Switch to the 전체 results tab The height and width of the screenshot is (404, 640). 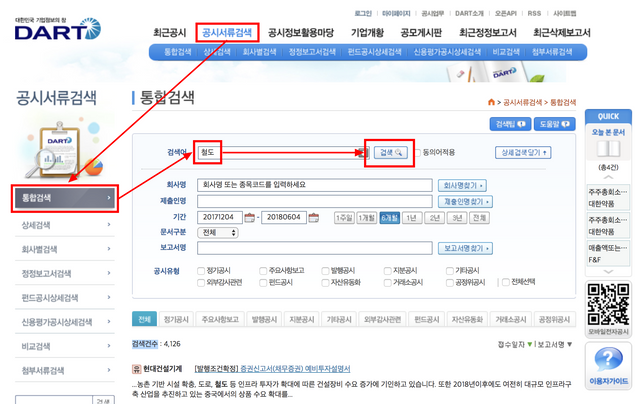click(x=144, y=319)
